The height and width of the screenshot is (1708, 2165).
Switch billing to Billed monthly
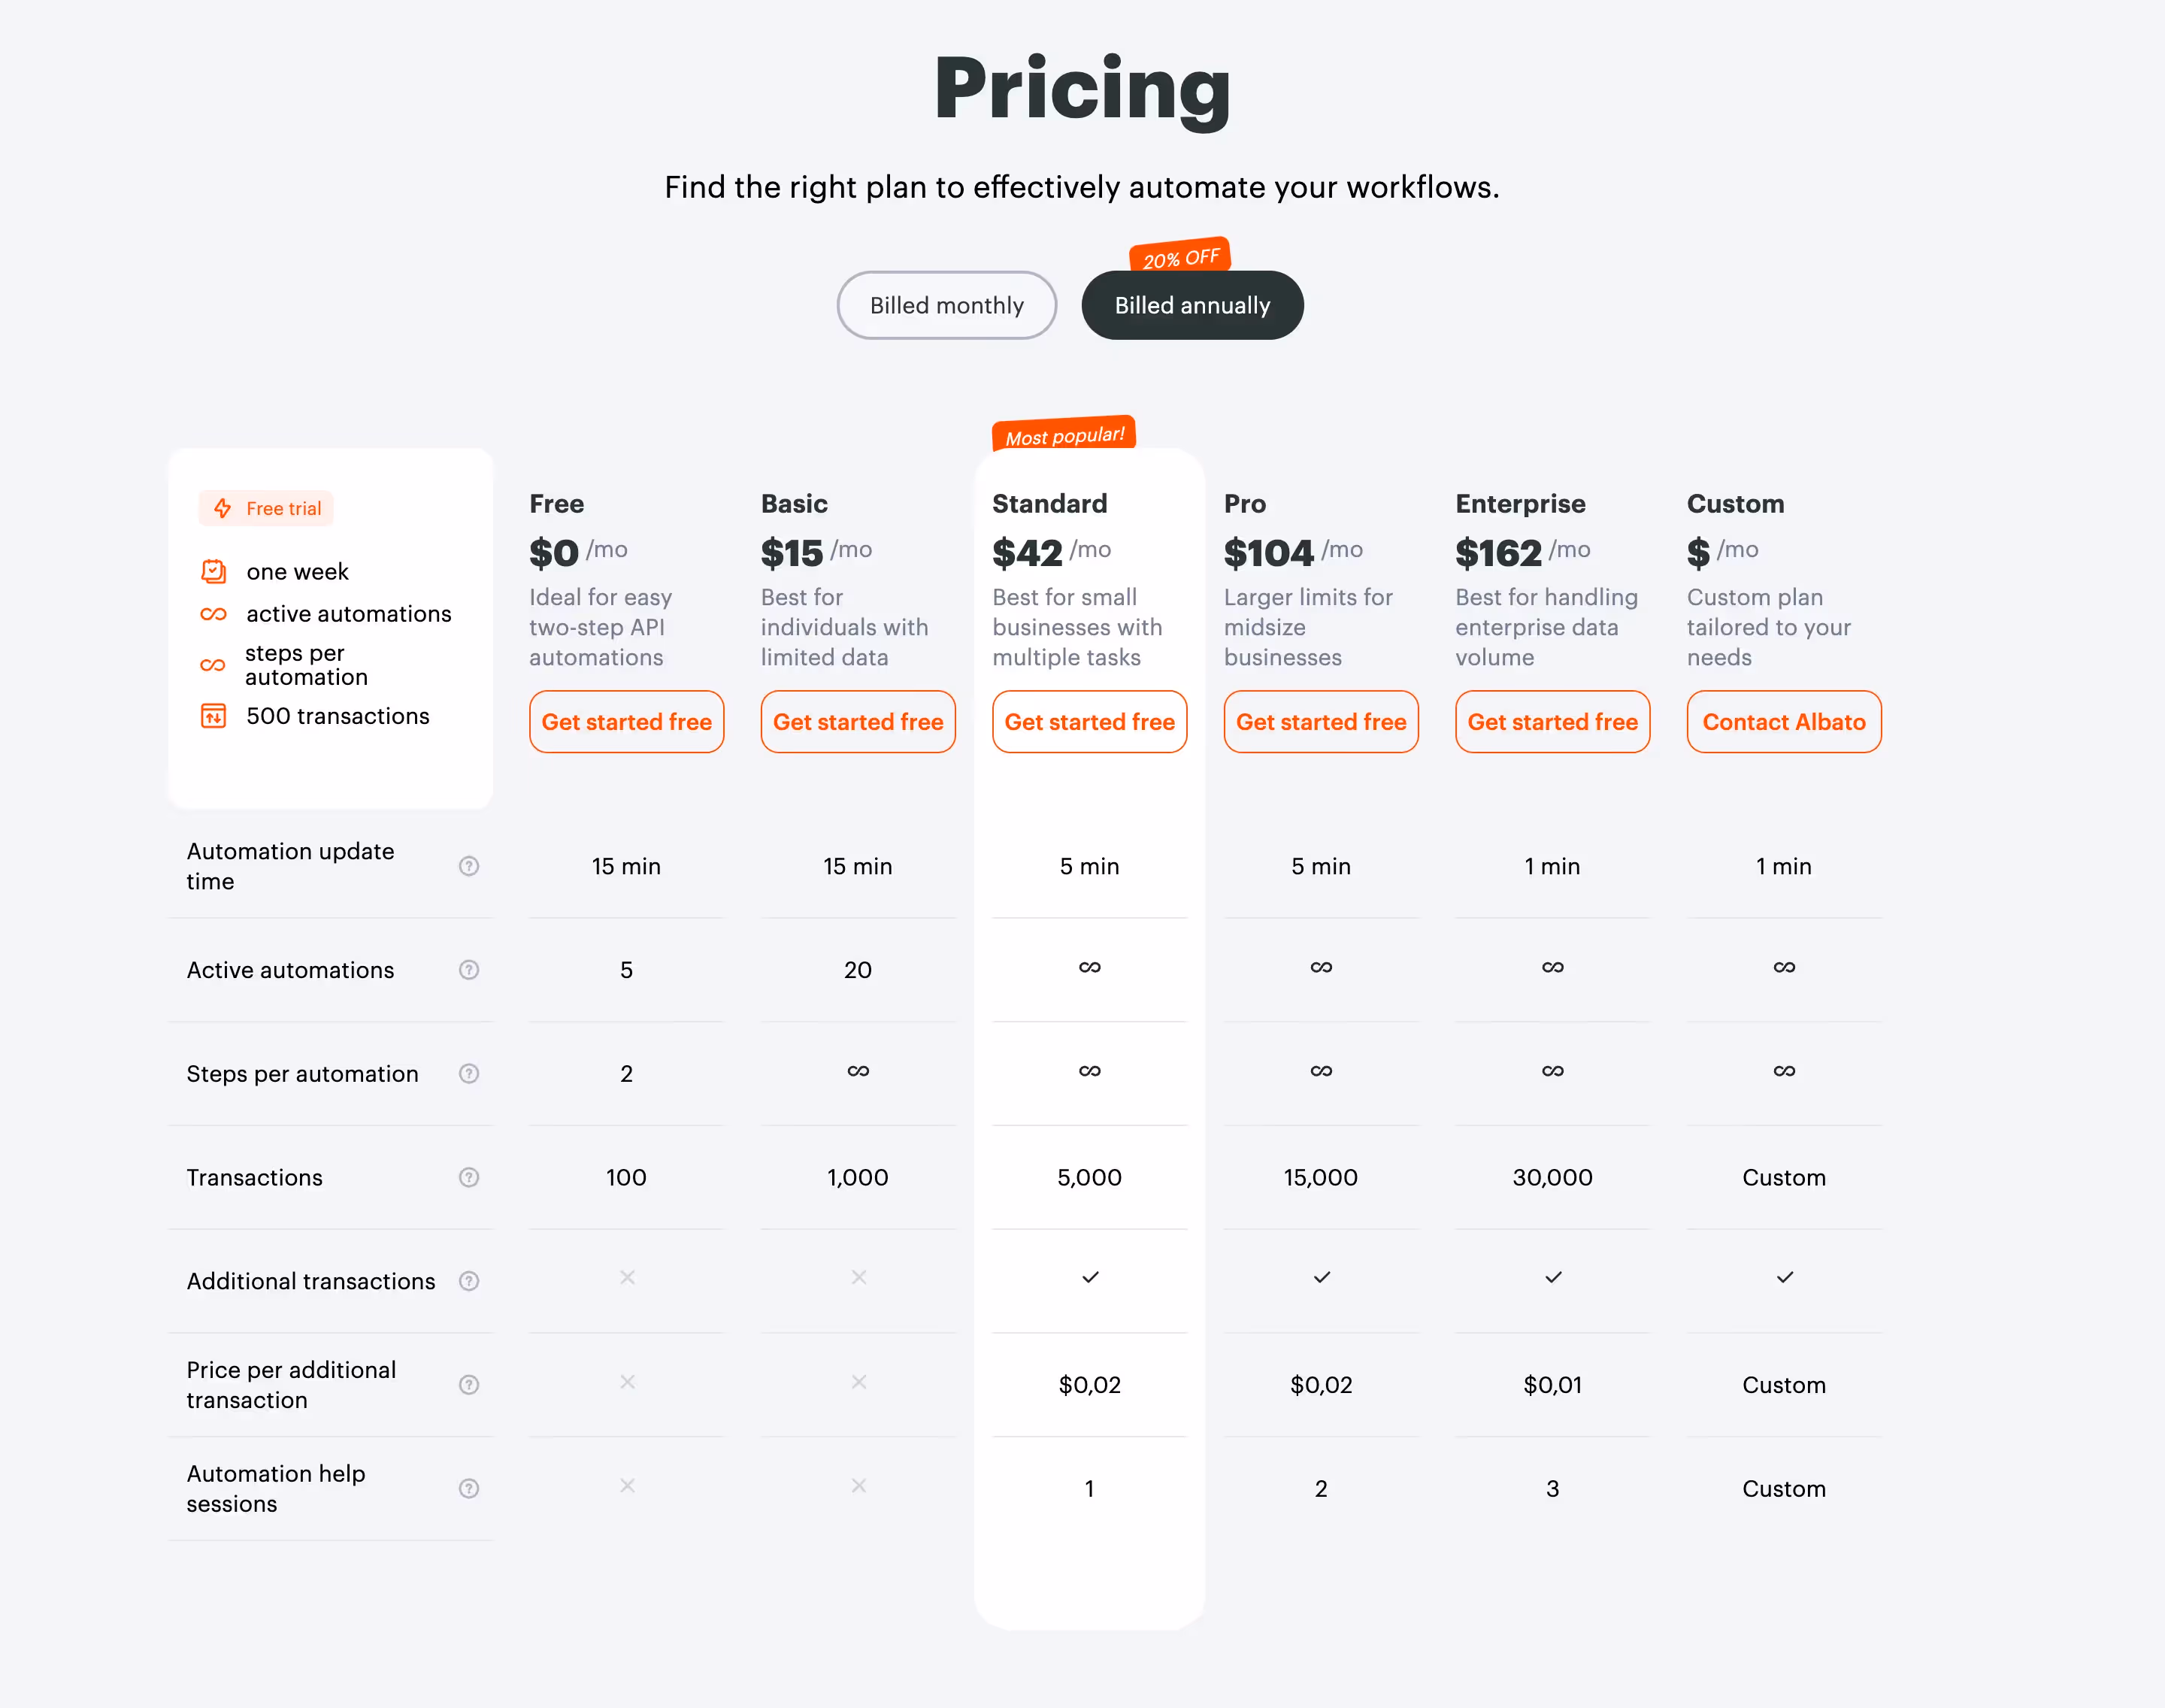coord(946,305)
